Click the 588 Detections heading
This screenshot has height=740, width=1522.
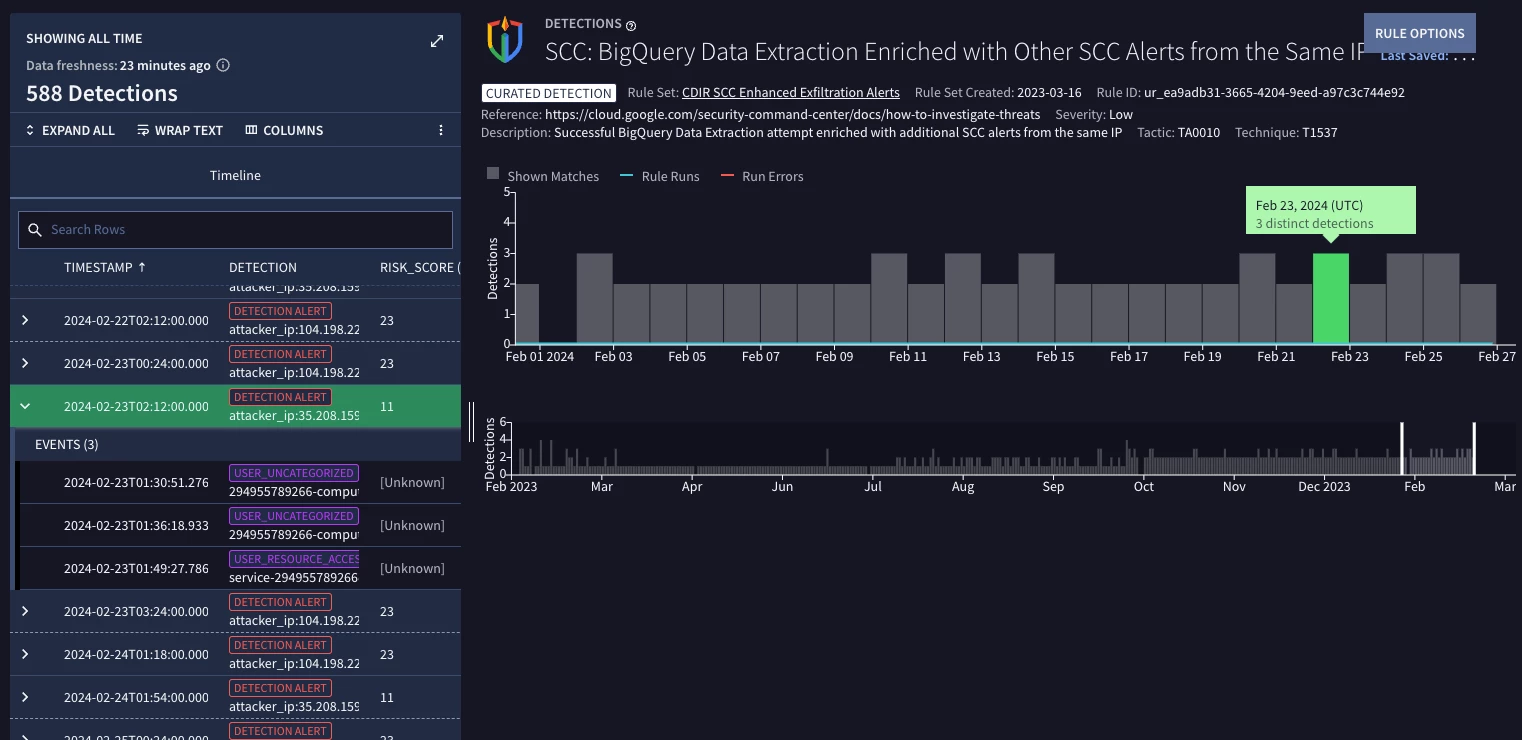coord(102,94)
